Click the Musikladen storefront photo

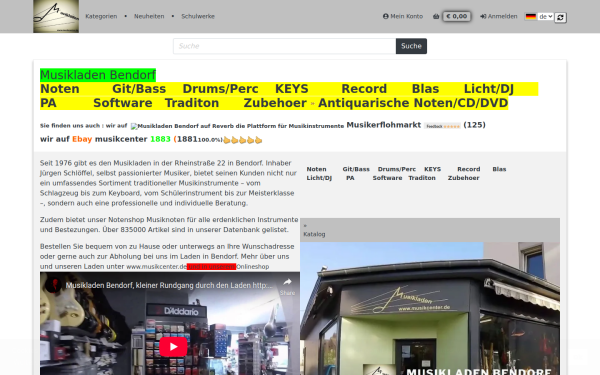(x=430, y=308)
